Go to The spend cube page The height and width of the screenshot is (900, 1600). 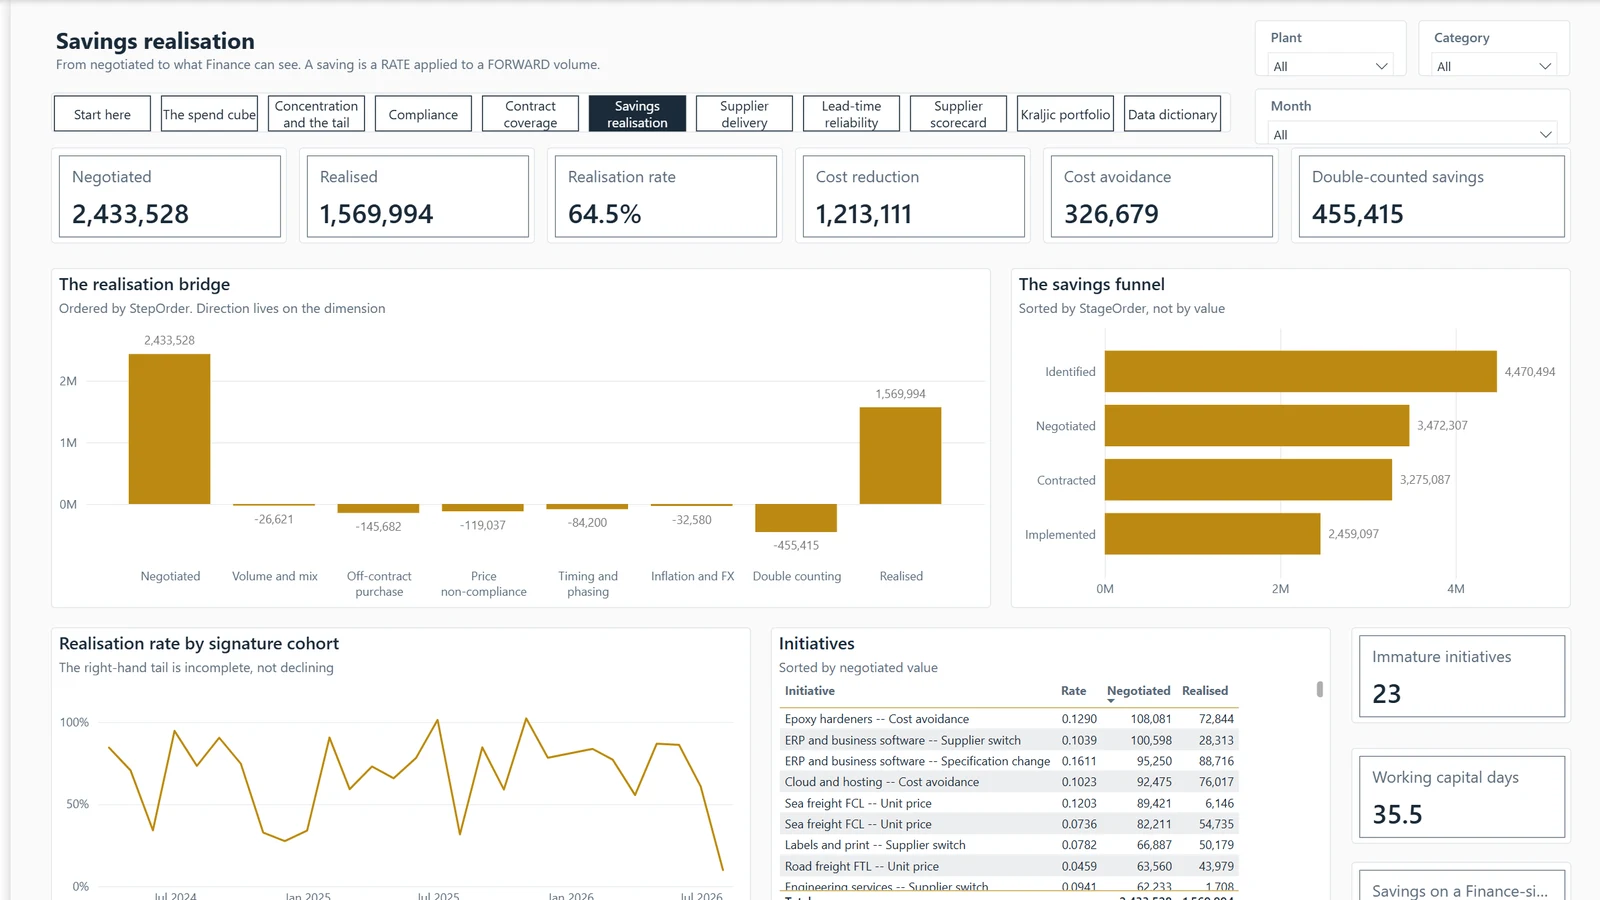point(209,114)
